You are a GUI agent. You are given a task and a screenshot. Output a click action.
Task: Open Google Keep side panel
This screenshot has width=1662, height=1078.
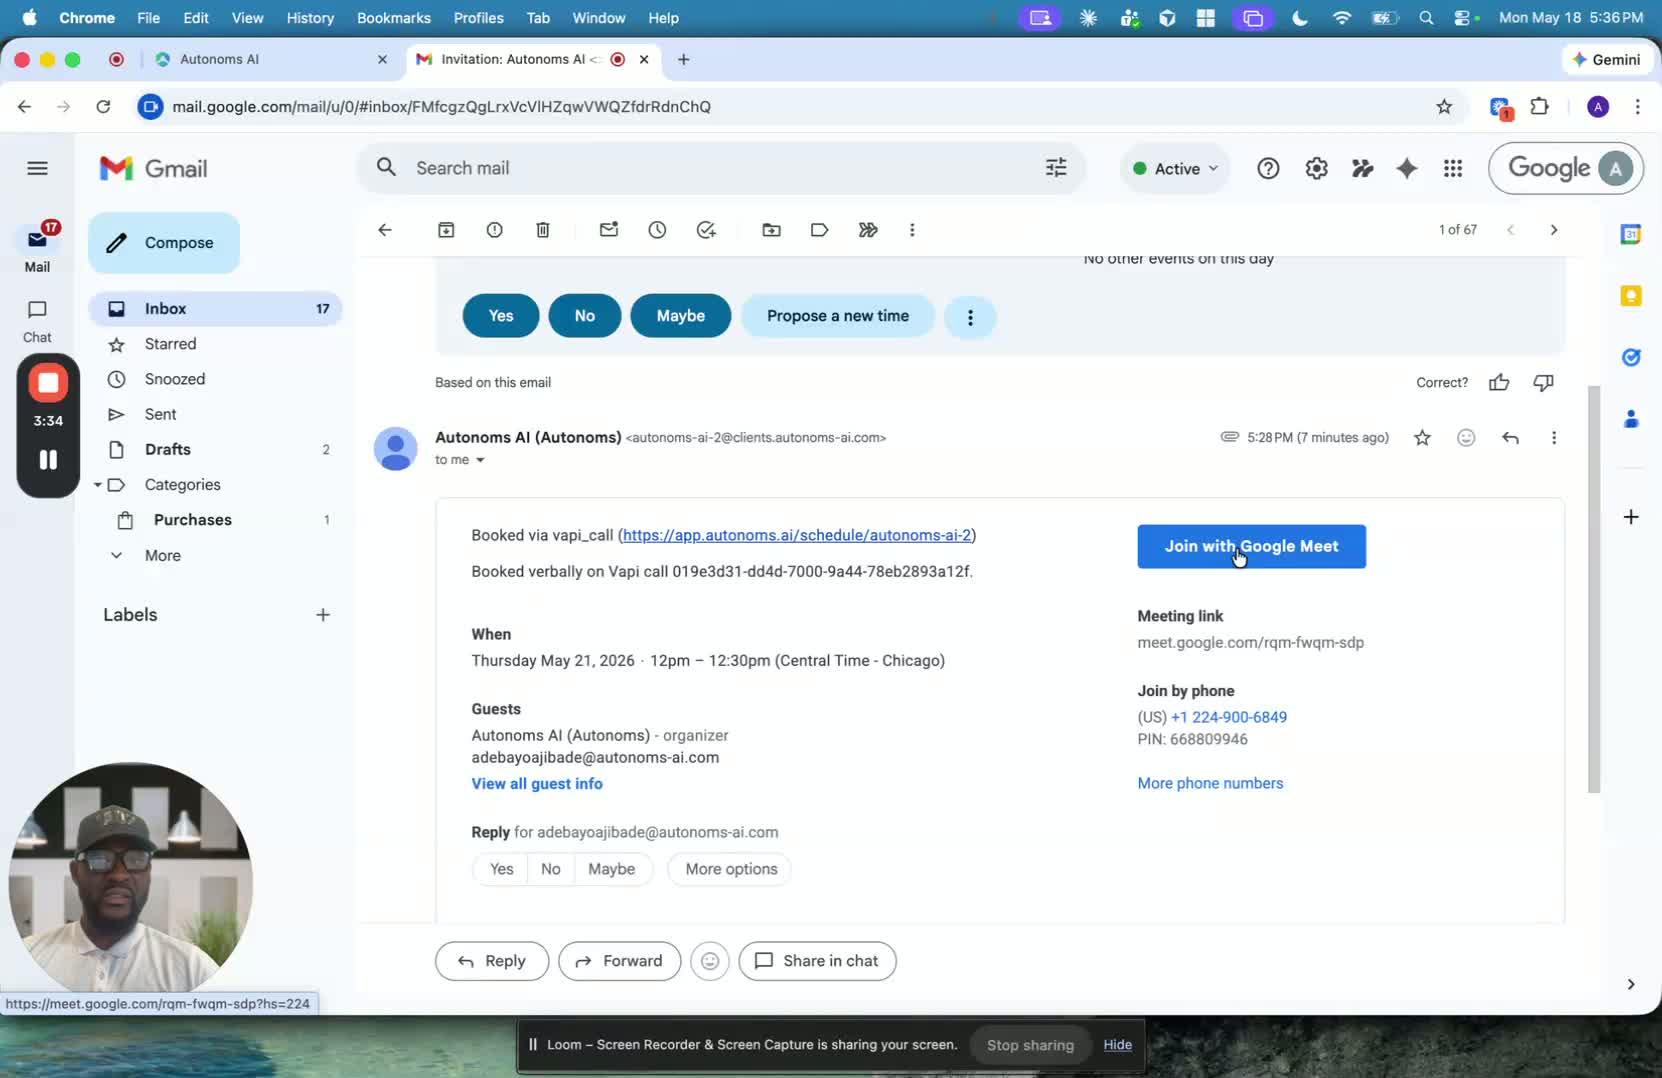1631,296
